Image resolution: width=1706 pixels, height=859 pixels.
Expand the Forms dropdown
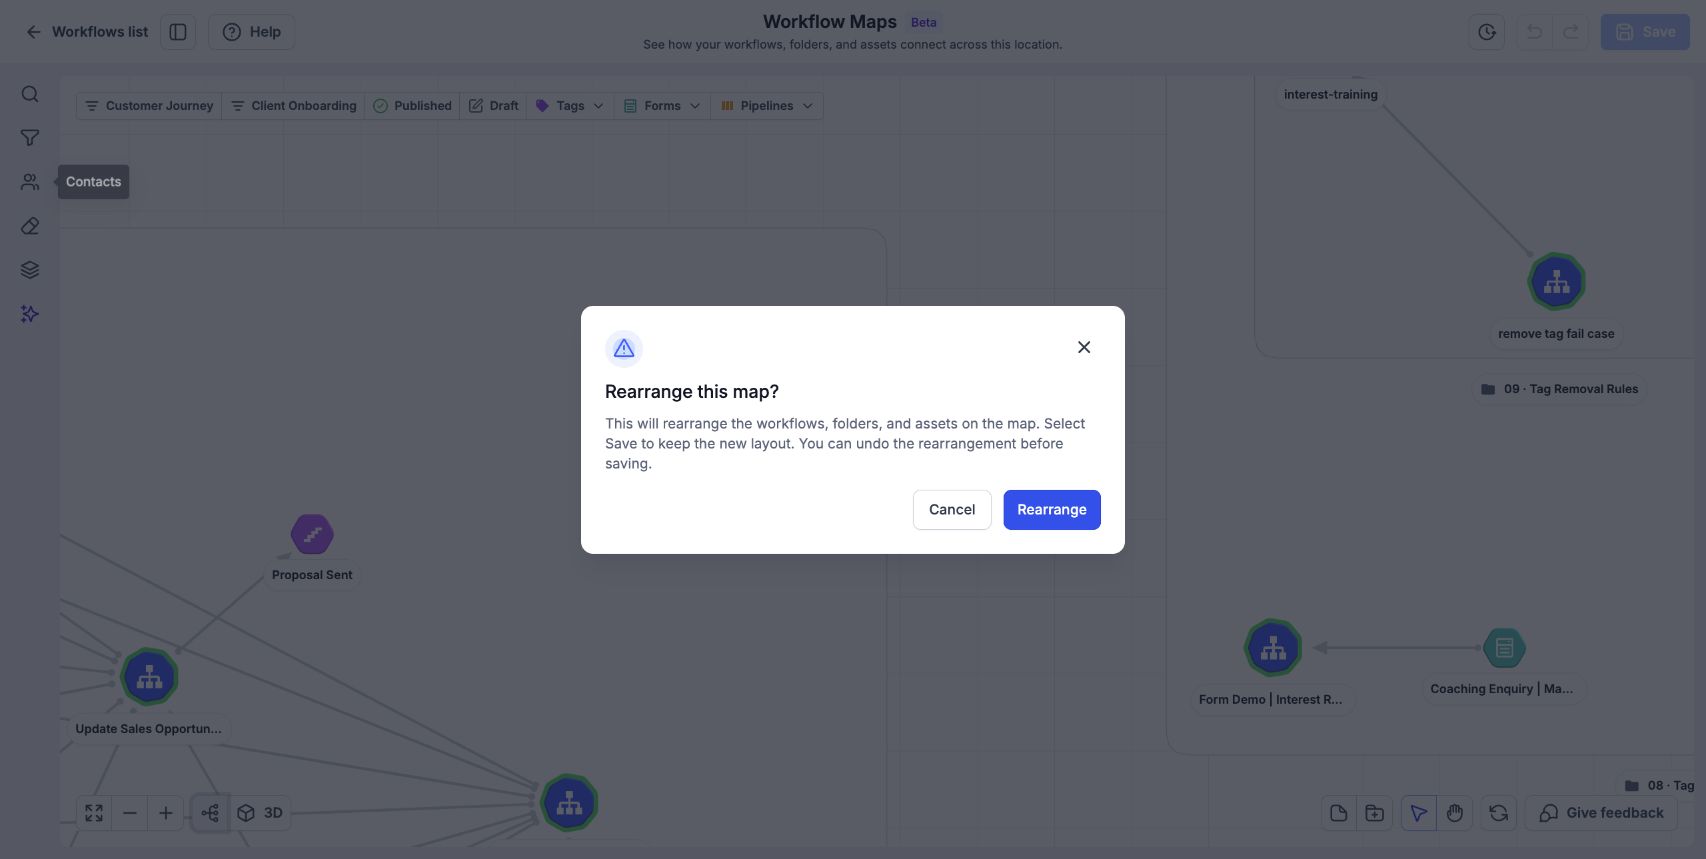(x=662, y=106)
